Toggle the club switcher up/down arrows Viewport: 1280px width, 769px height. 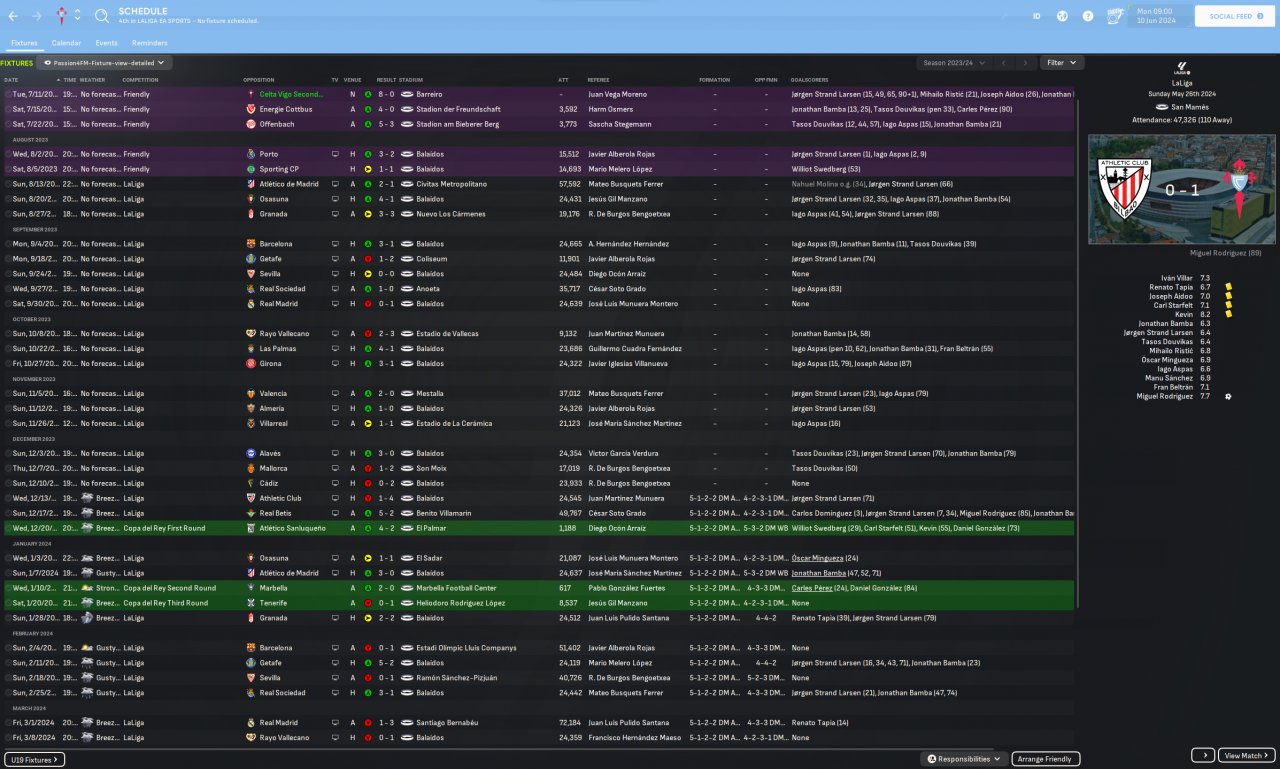[78, 16]
